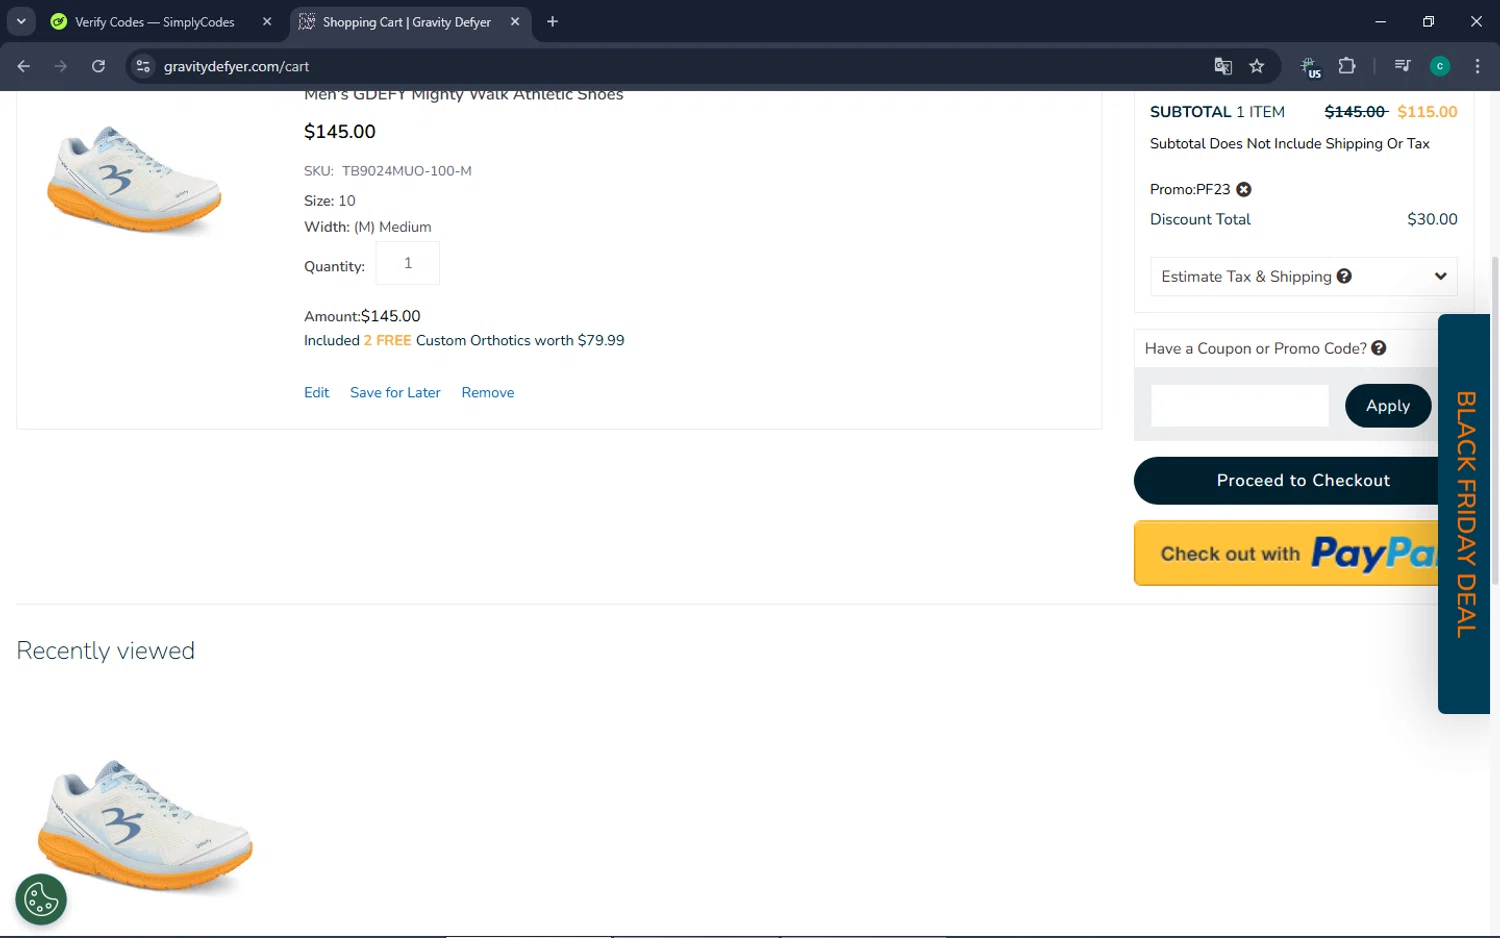The image size is (1500, 938).
Task: Open the Men's GDEFY Mighty Walk product title
Action: pyautogui.click(x=464, y=96)
